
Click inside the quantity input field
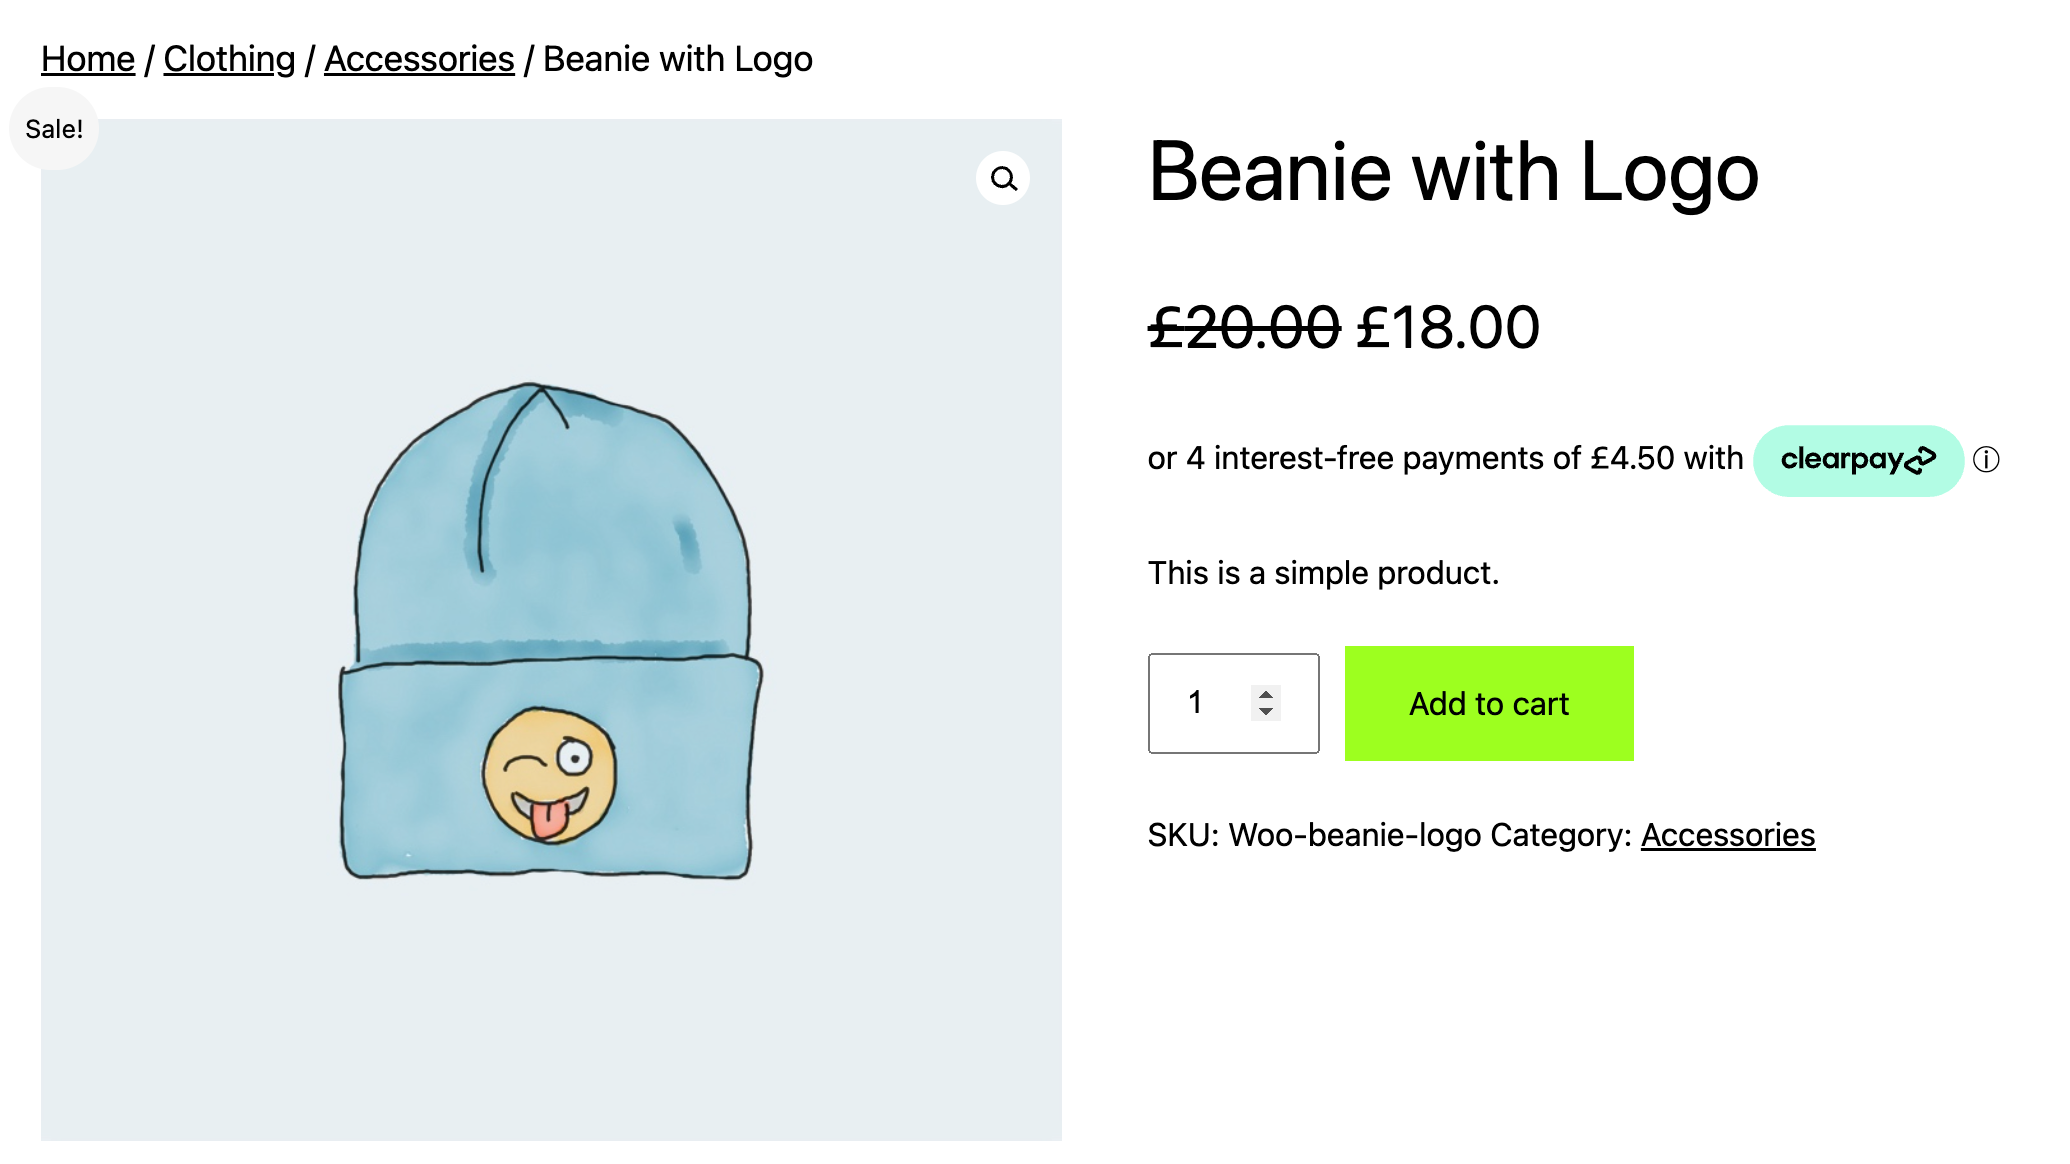click(x=1205, y=703)
